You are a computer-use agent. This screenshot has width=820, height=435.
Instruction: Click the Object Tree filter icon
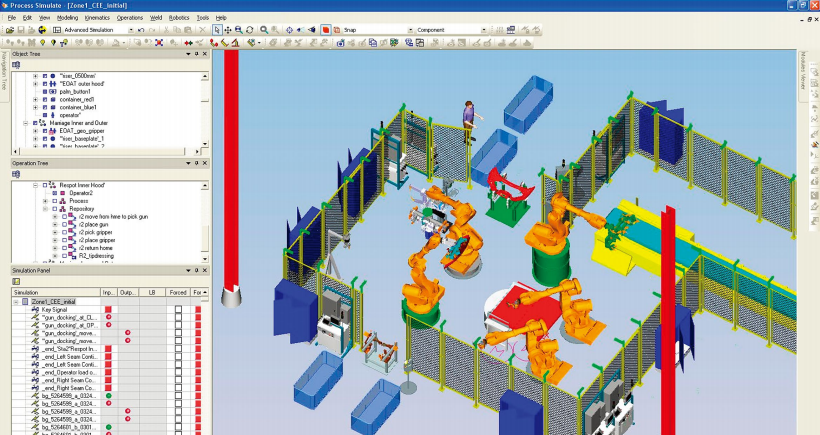coord(16,65)
